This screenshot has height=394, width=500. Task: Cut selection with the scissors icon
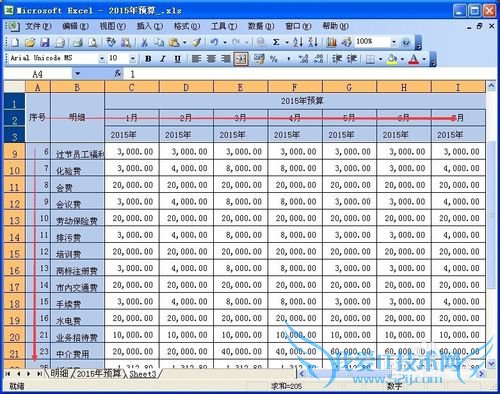(144, 42)
